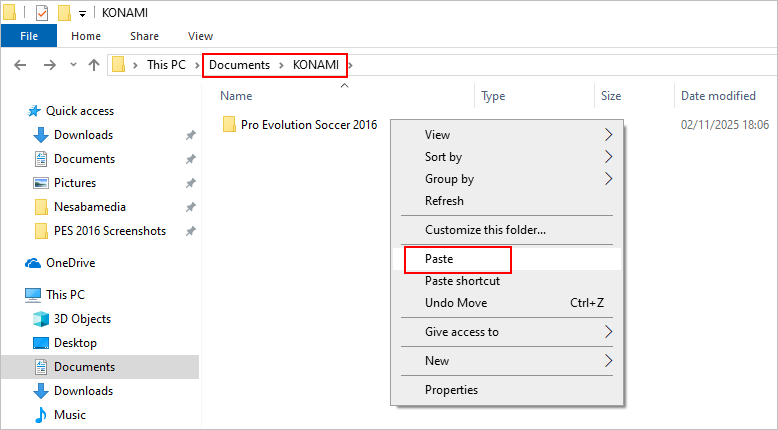
Task: Click the properties checkmark icon in title bar
Action: 41,14
